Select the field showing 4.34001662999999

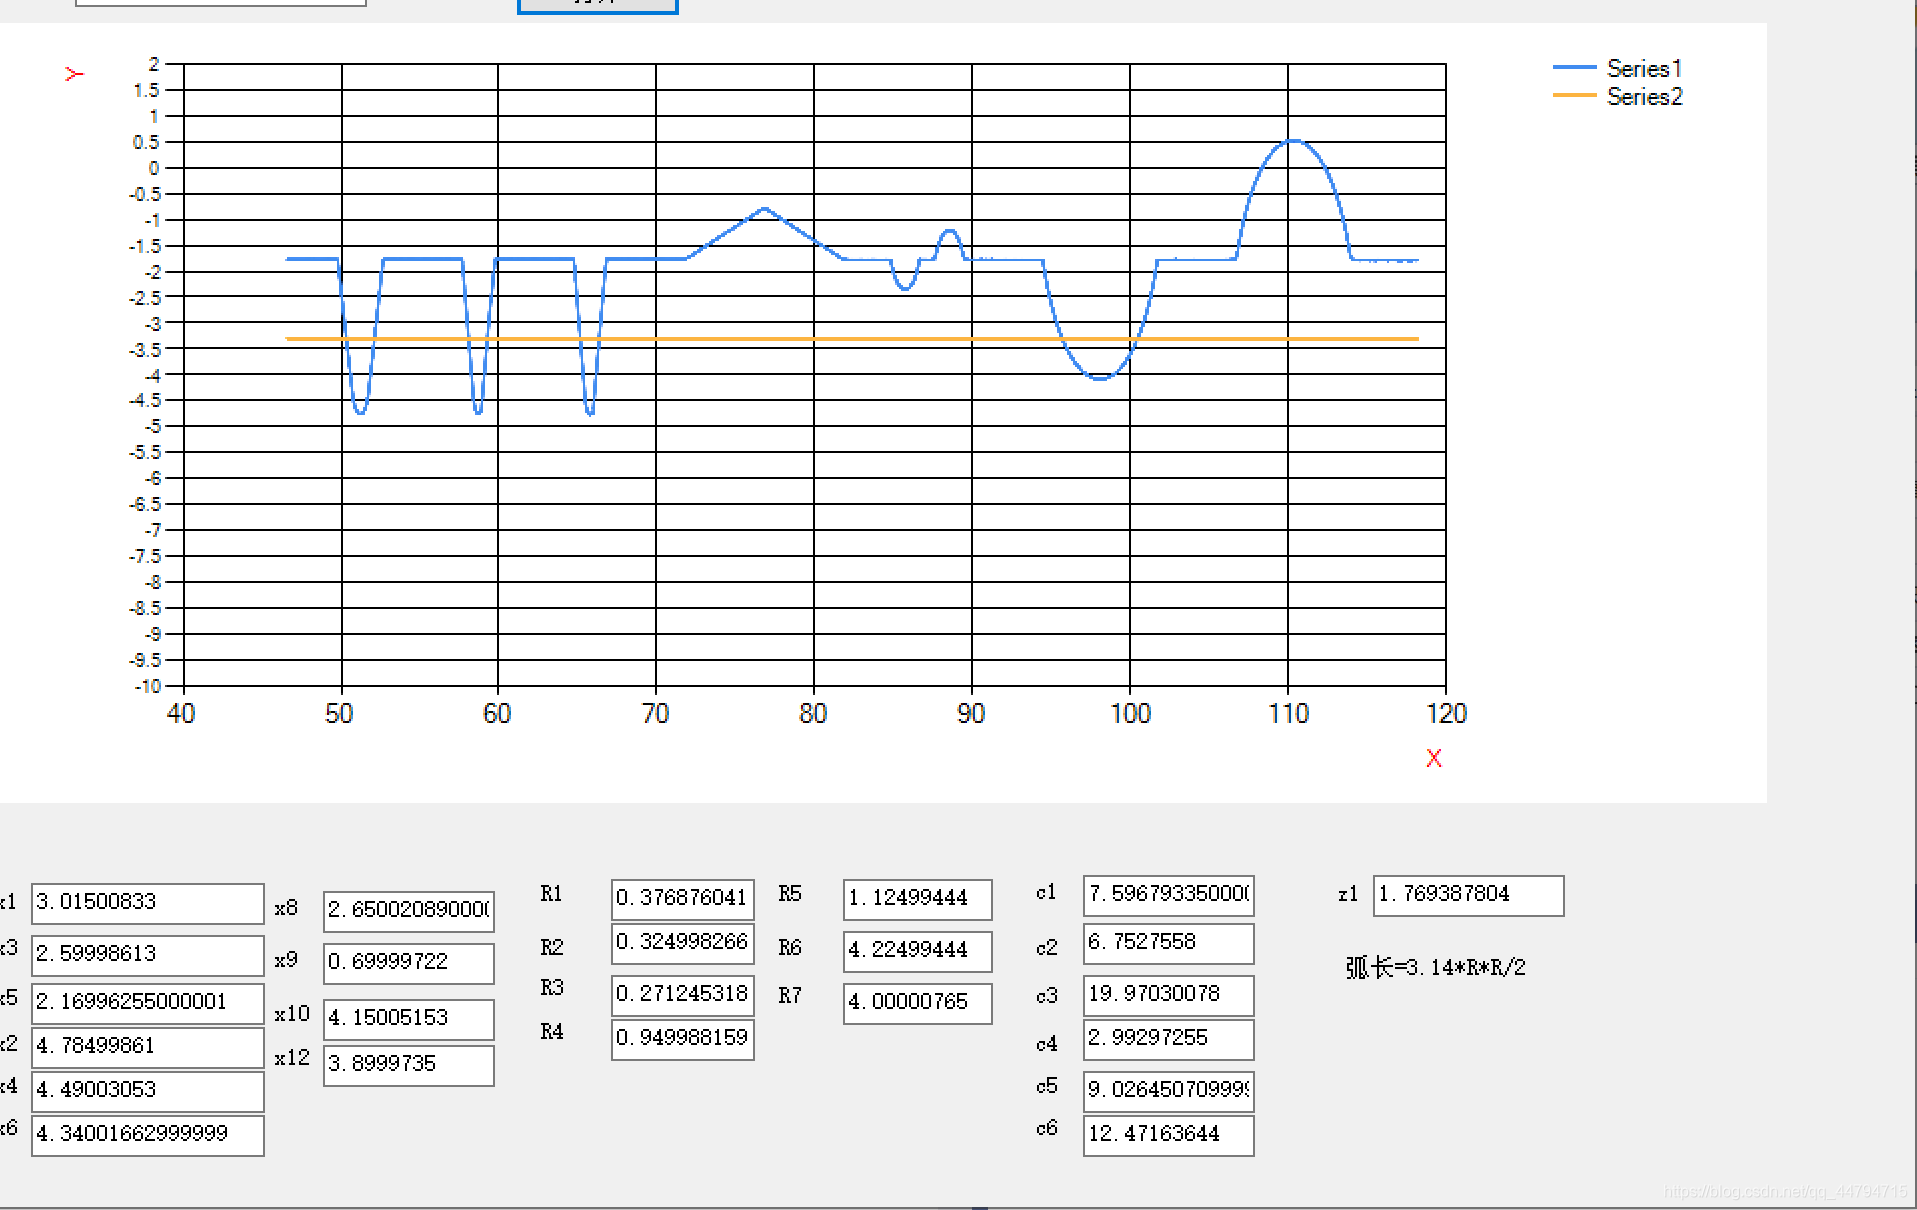148,1135
